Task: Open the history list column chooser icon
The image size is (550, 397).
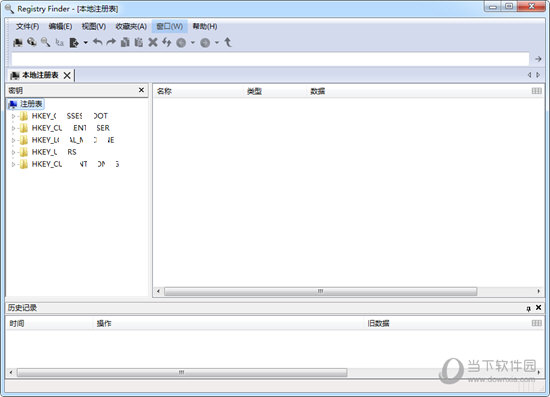Action: click(x=537, y=323)
